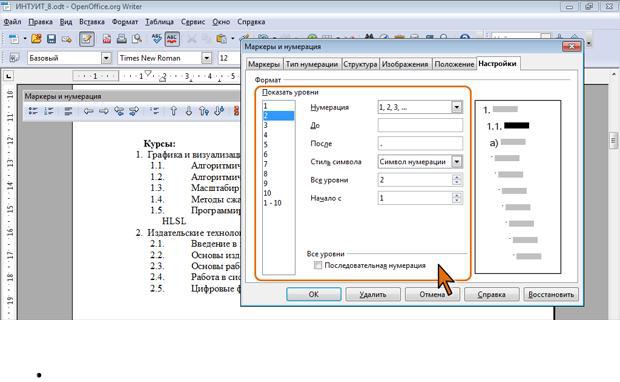
Task: Click the Удалить button
Action: [373, 294]
